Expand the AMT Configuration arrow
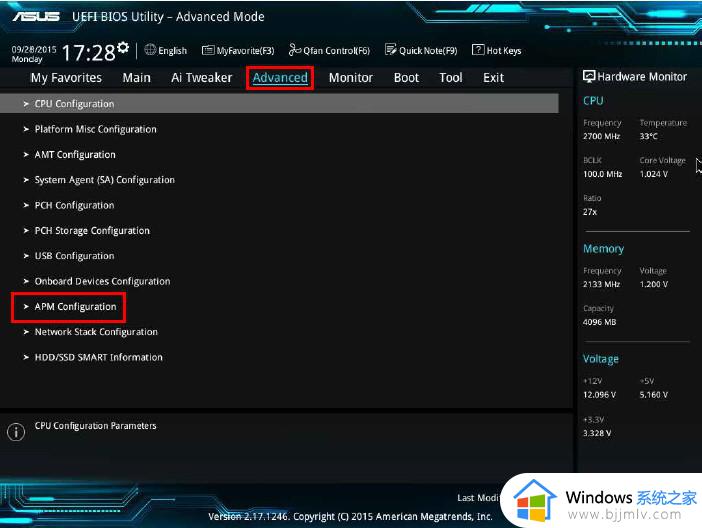This screenshot has height=528, width=702. click(x=26, y=155)
